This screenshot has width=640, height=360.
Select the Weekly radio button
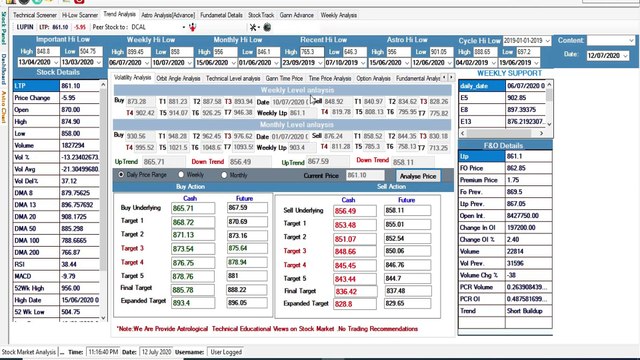pyautogui.click(x=181, y=174)
